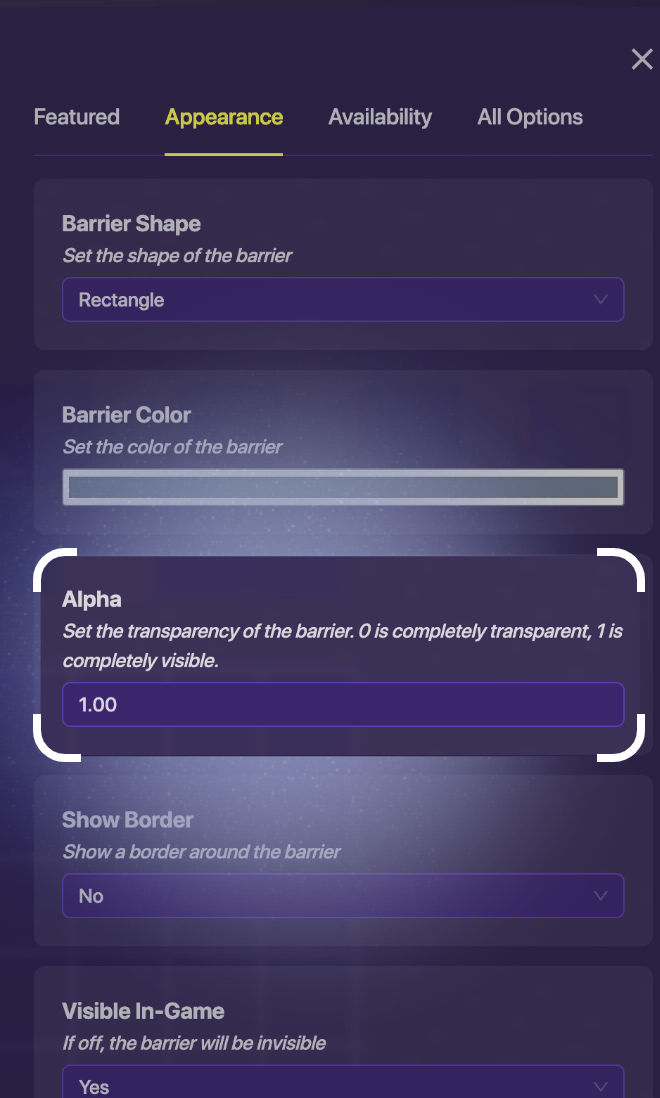The height and width of the screenshot is (1098, 660).
Task: Focus the Alpha value input field
Action: 343,705
